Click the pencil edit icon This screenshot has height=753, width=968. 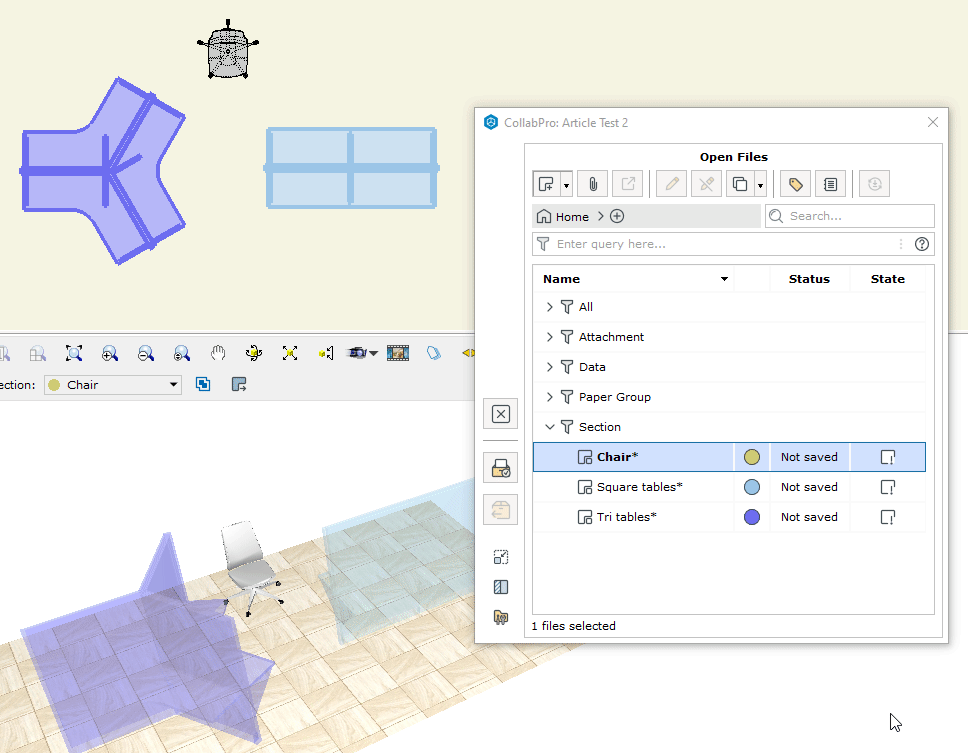672,184
